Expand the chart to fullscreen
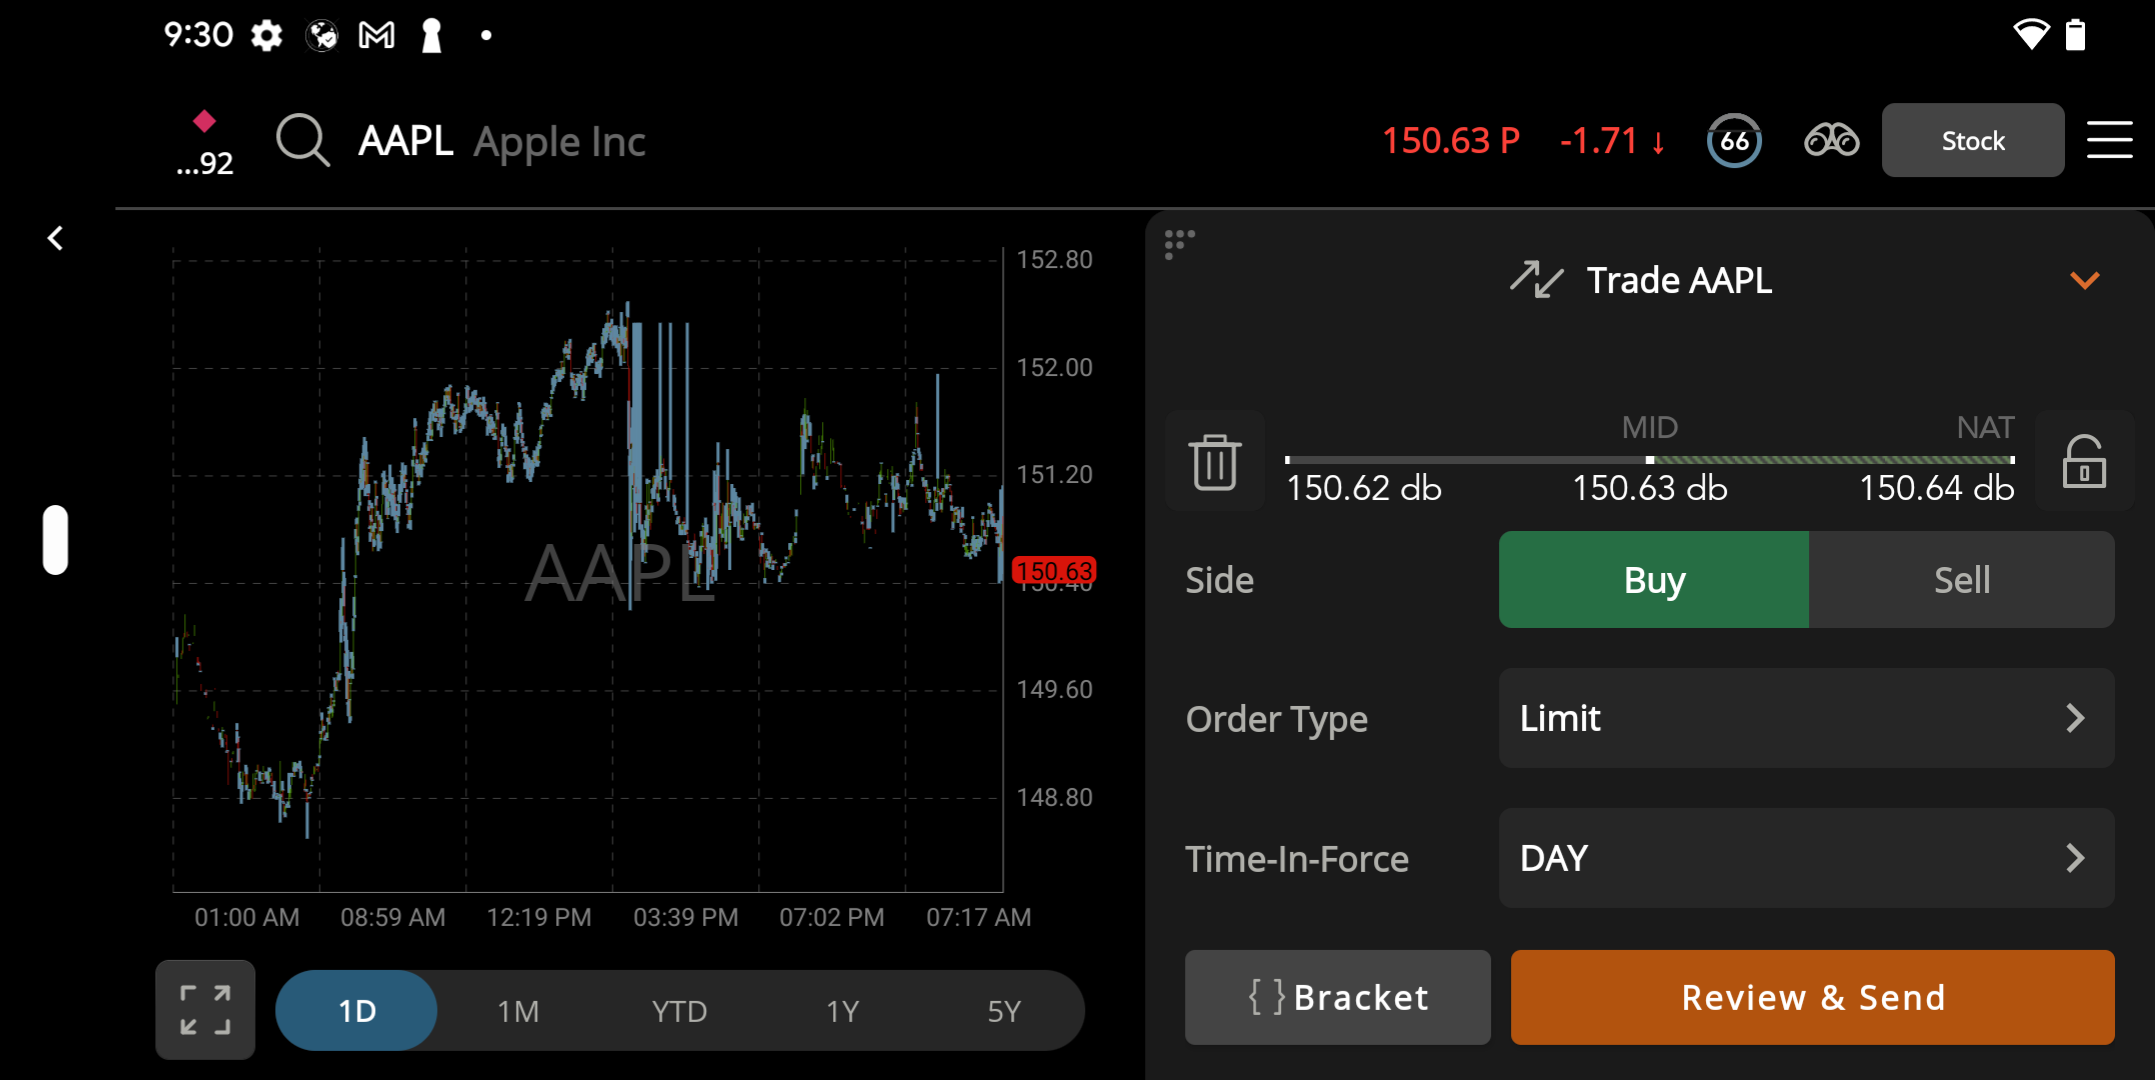 click(x=206, y=1009)
